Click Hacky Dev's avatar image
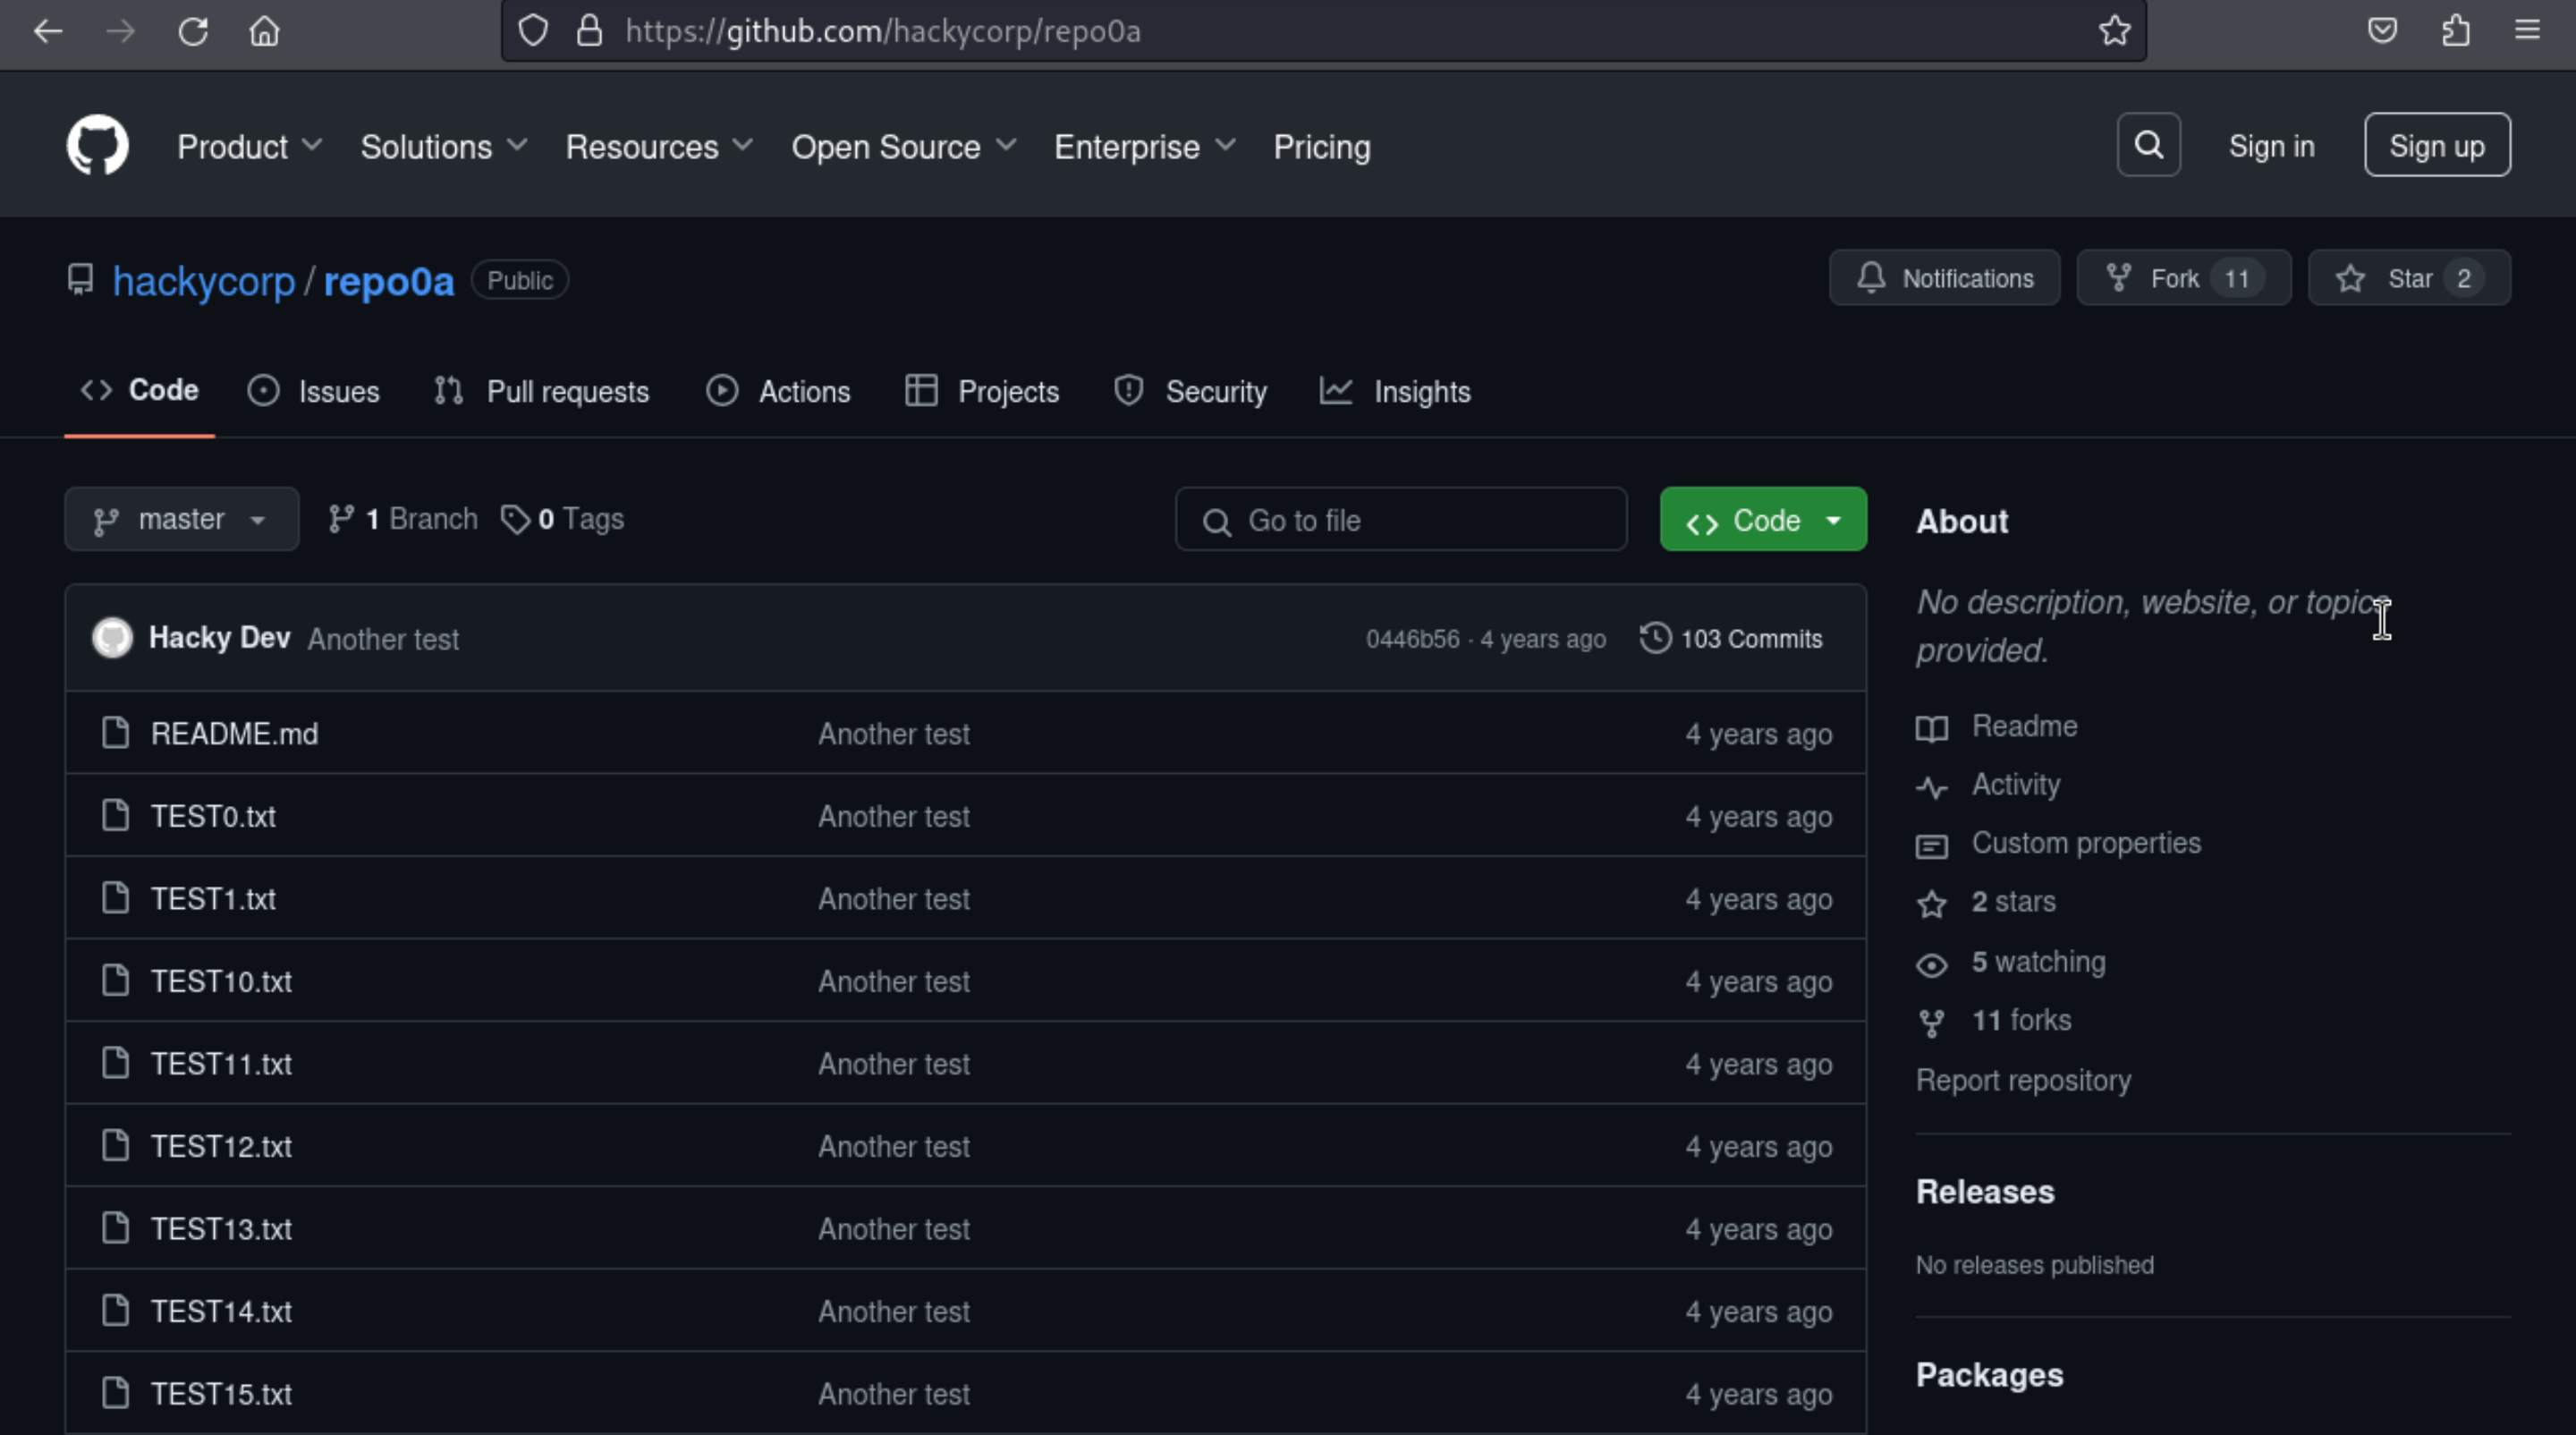The height and width of the screenshot is (1435, 2576). click(112, 638)
